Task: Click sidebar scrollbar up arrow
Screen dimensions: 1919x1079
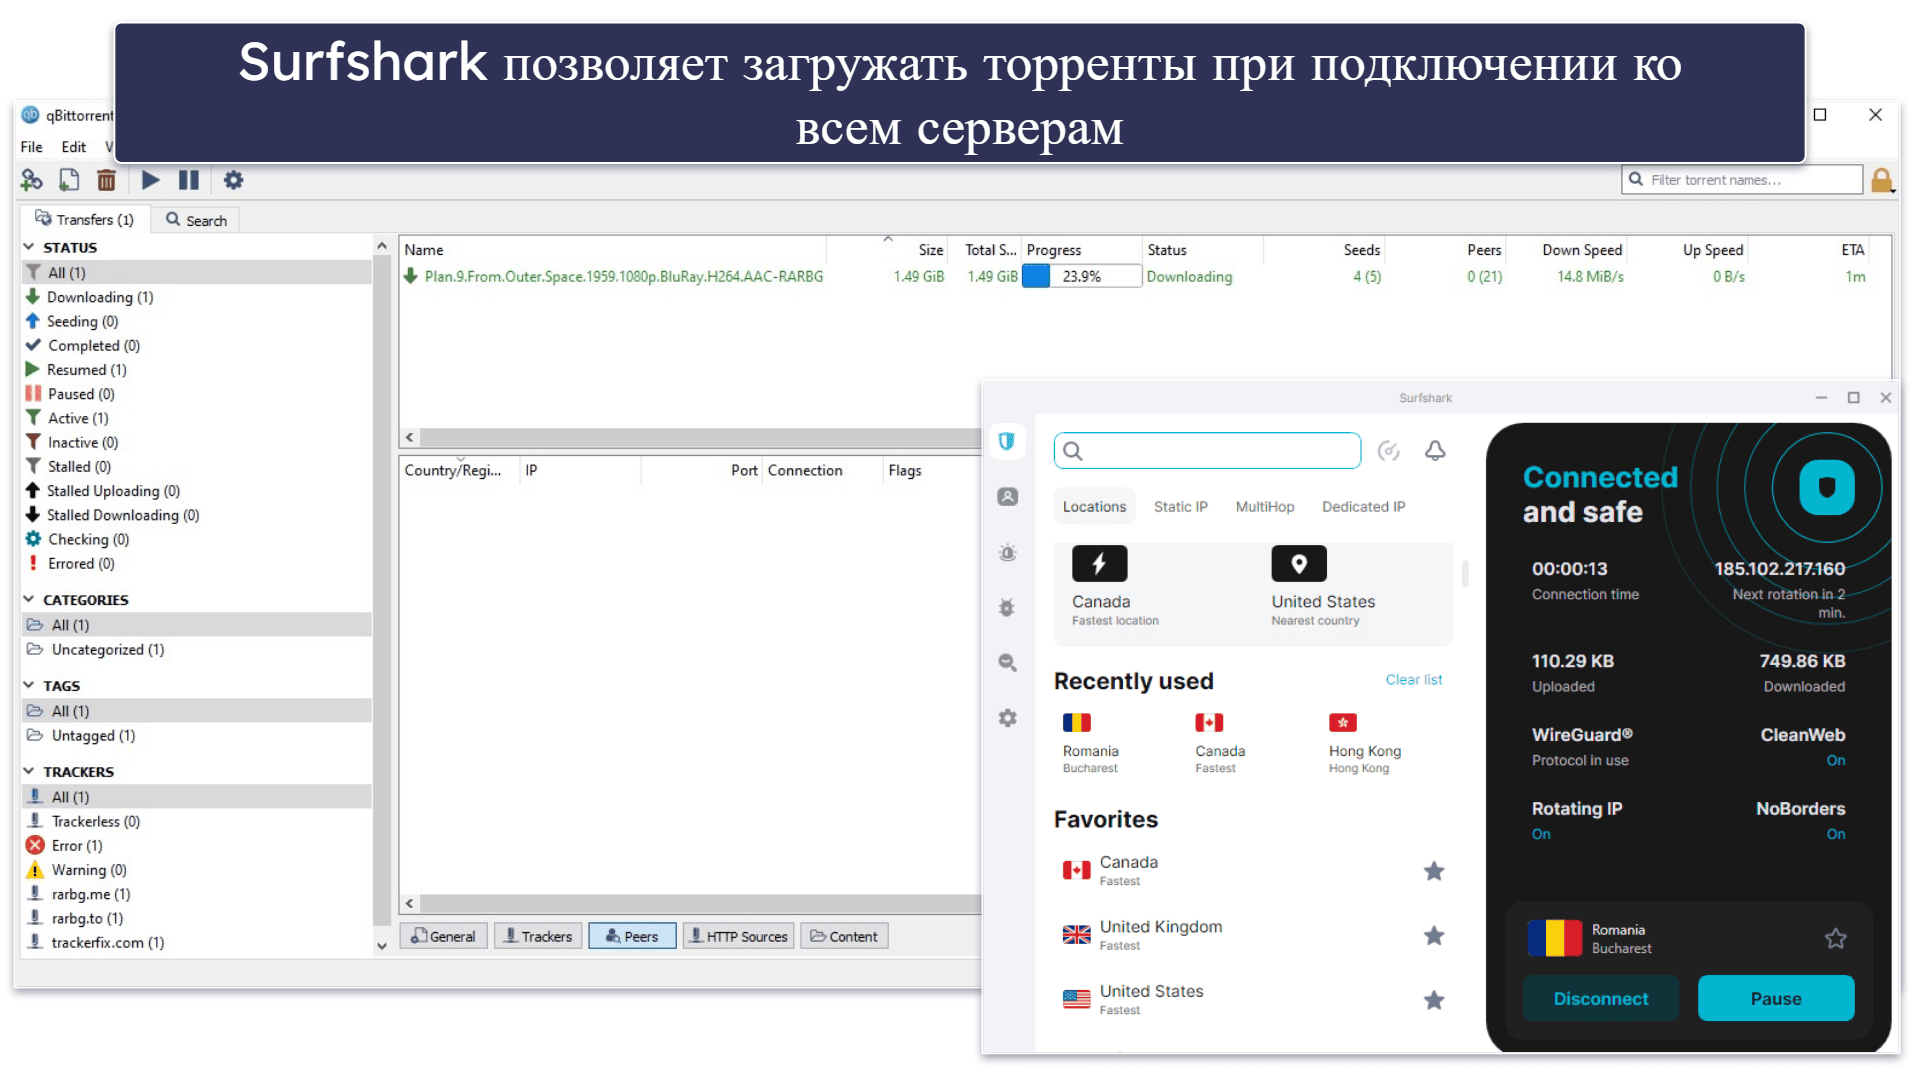Action: pyautogui.click(x=381, y=246)
